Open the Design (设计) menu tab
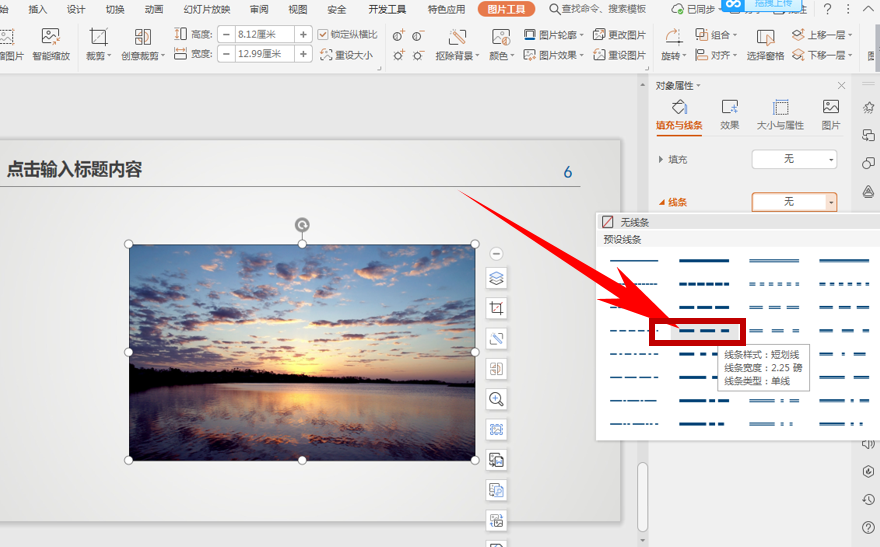Screen dimensions: 880x547 pos(76,9)
